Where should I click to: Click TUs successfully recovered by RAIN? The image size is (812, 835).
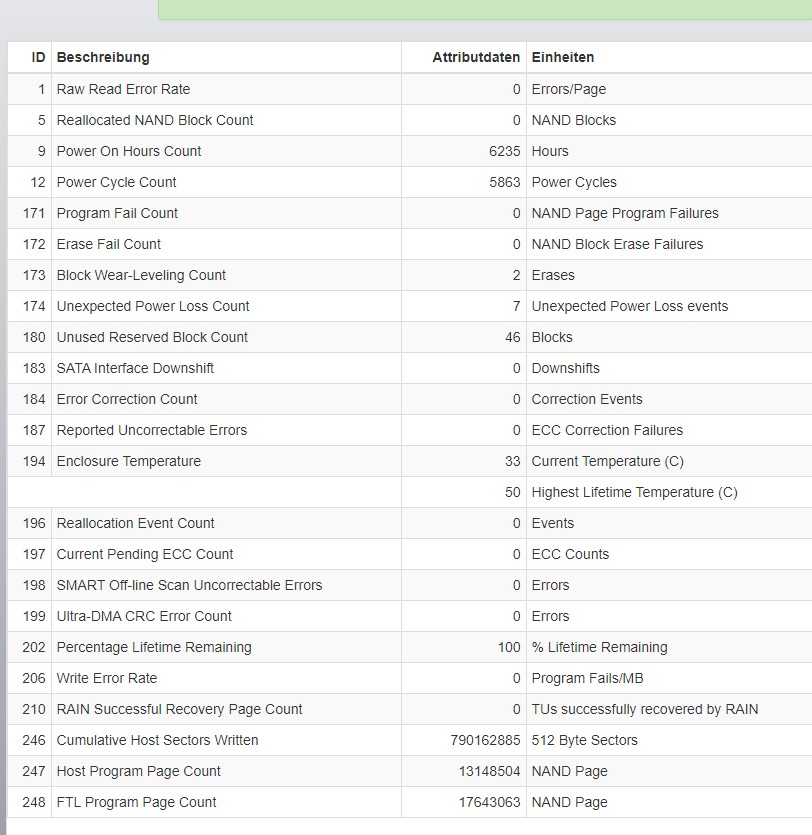(645, 709)
